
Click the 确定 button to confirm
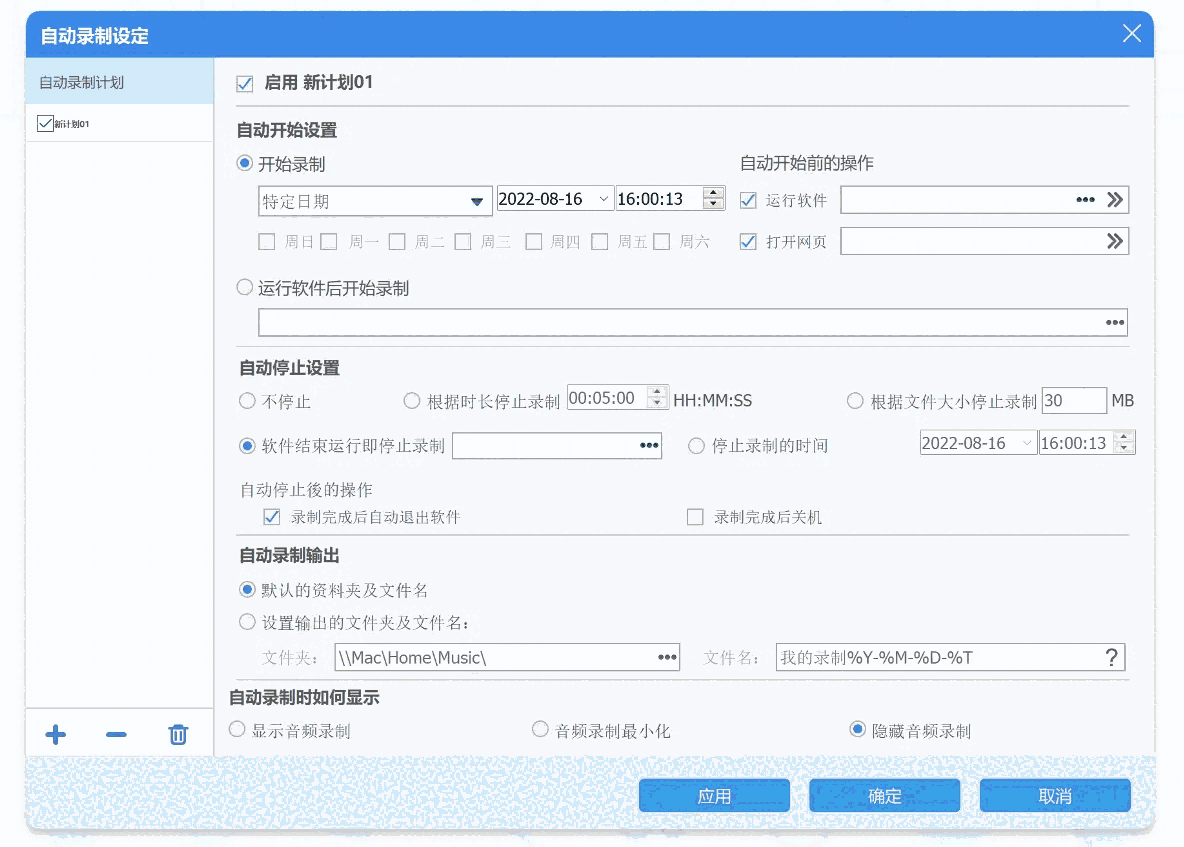pyautogui.click(x=884, y=795)
